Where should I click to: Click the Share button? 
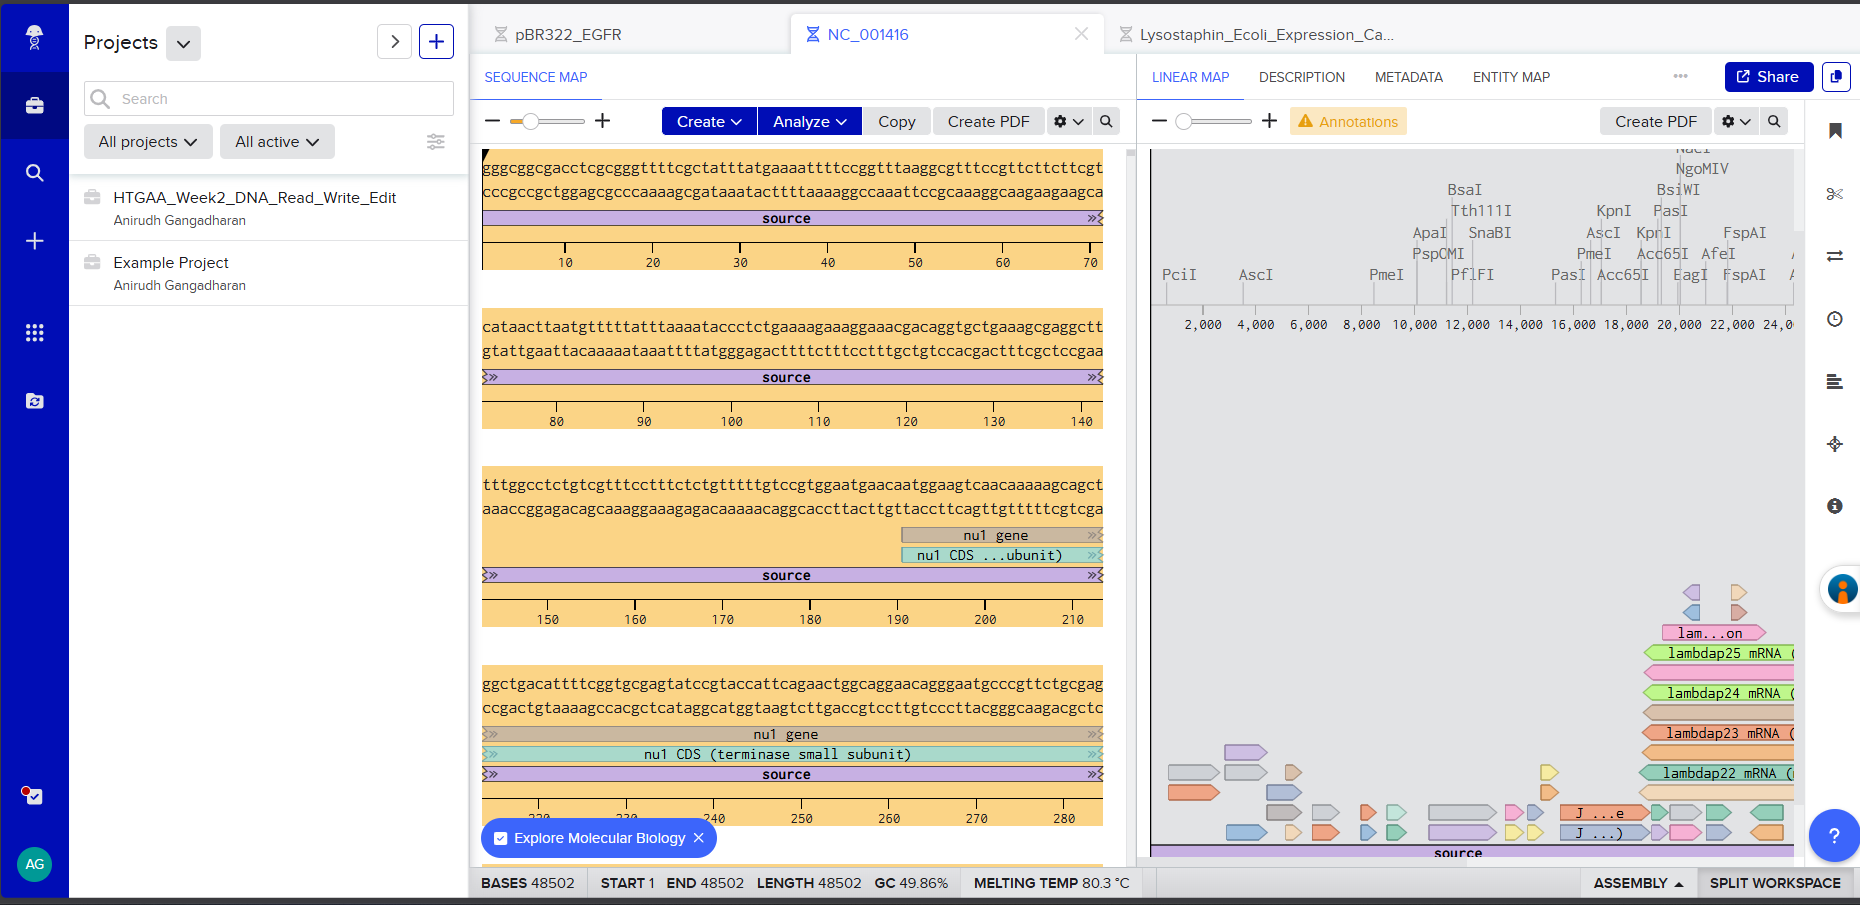pos(1767,77)
